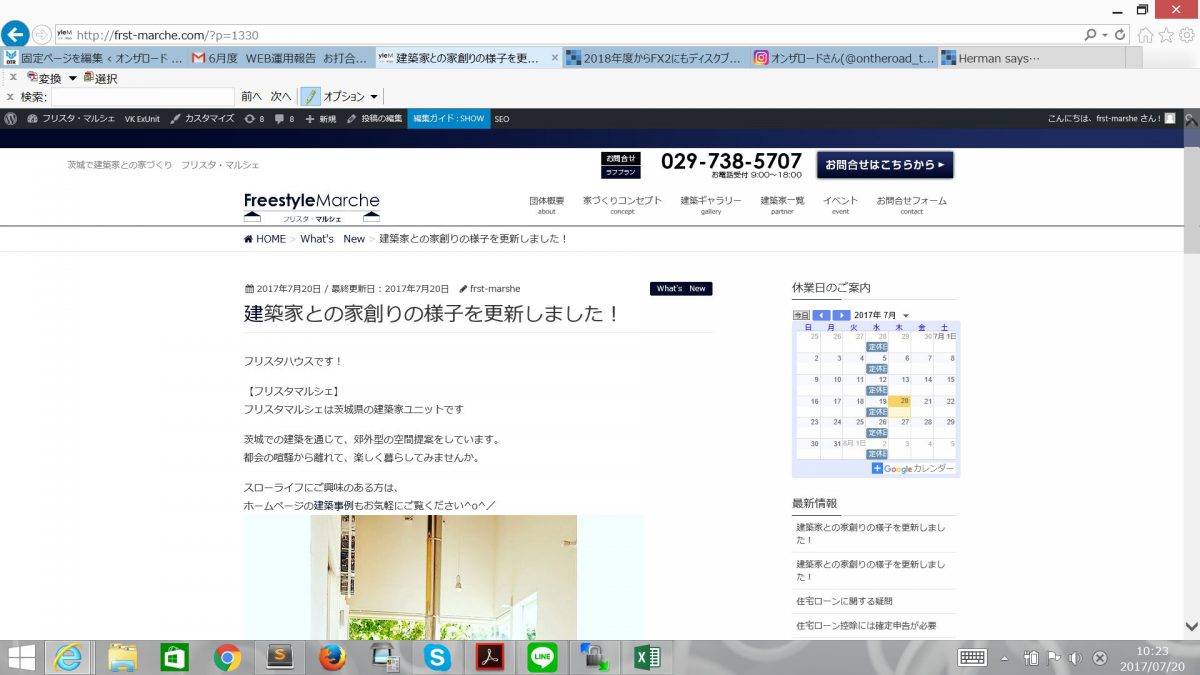Show hidden tray icons arrow
The height and width of the screenshot is (675, 1200).
[1005, 658]
